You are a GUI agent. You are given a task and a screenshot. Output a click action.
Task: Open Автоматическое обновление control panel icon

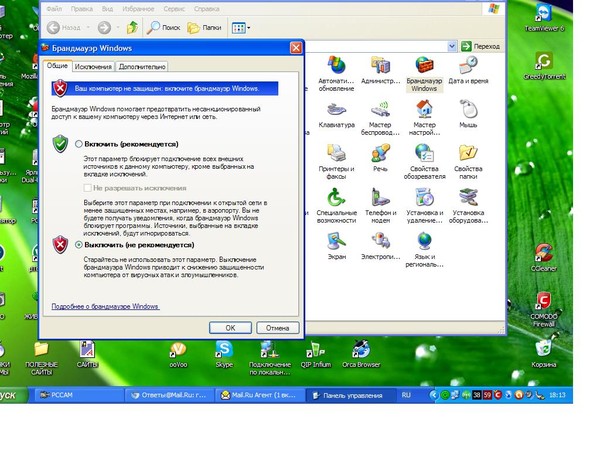tap(336, 74)
